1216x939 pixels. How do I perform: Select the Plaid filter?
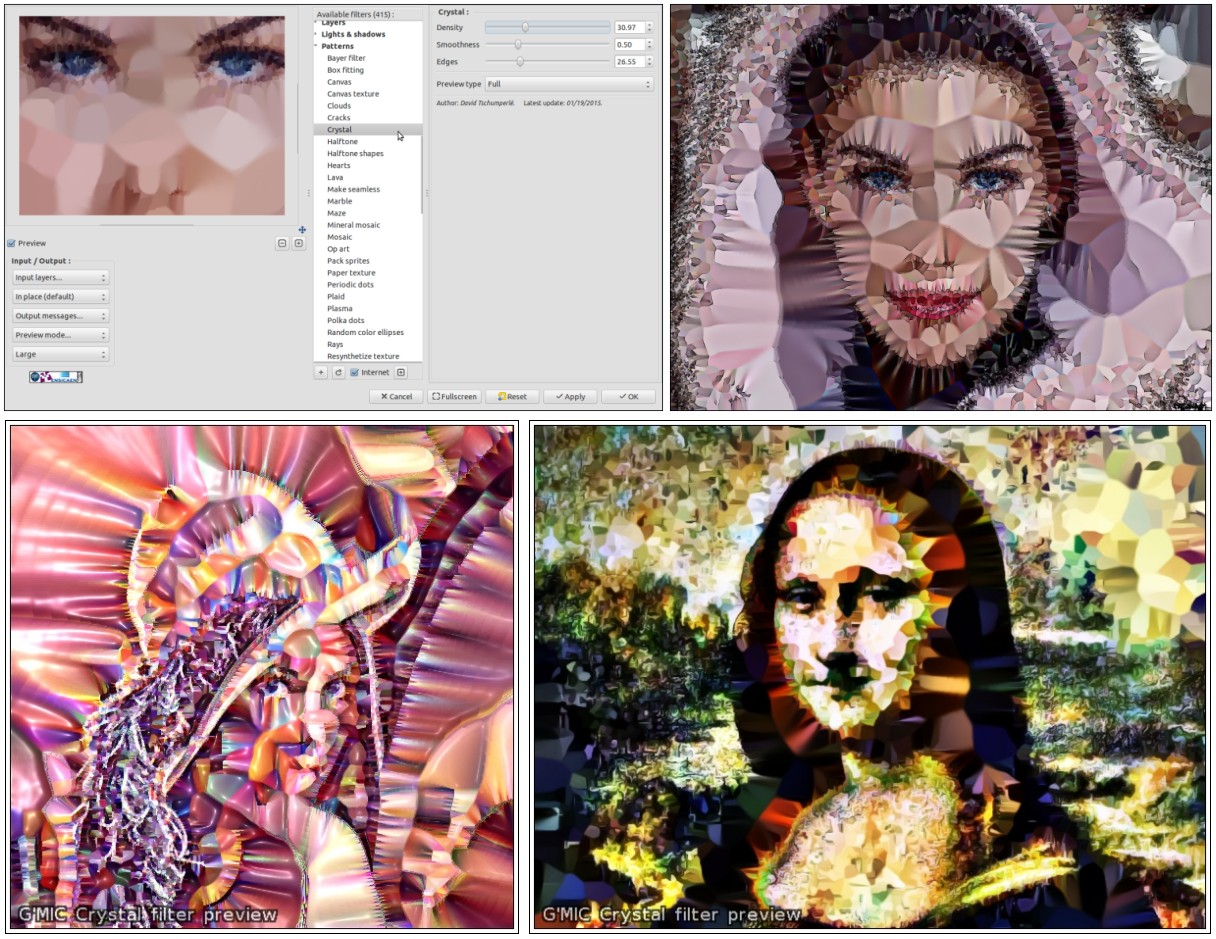point(336,297)
